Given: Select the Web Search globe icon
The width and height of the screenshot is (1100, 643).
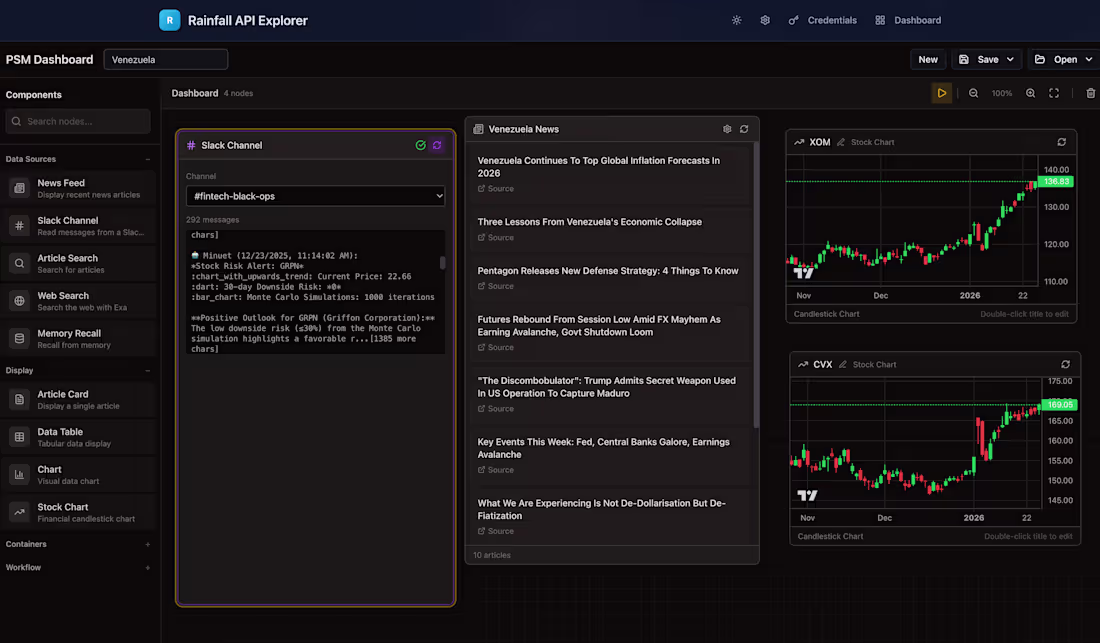Looking at the screenshot, I should point(20,301).
